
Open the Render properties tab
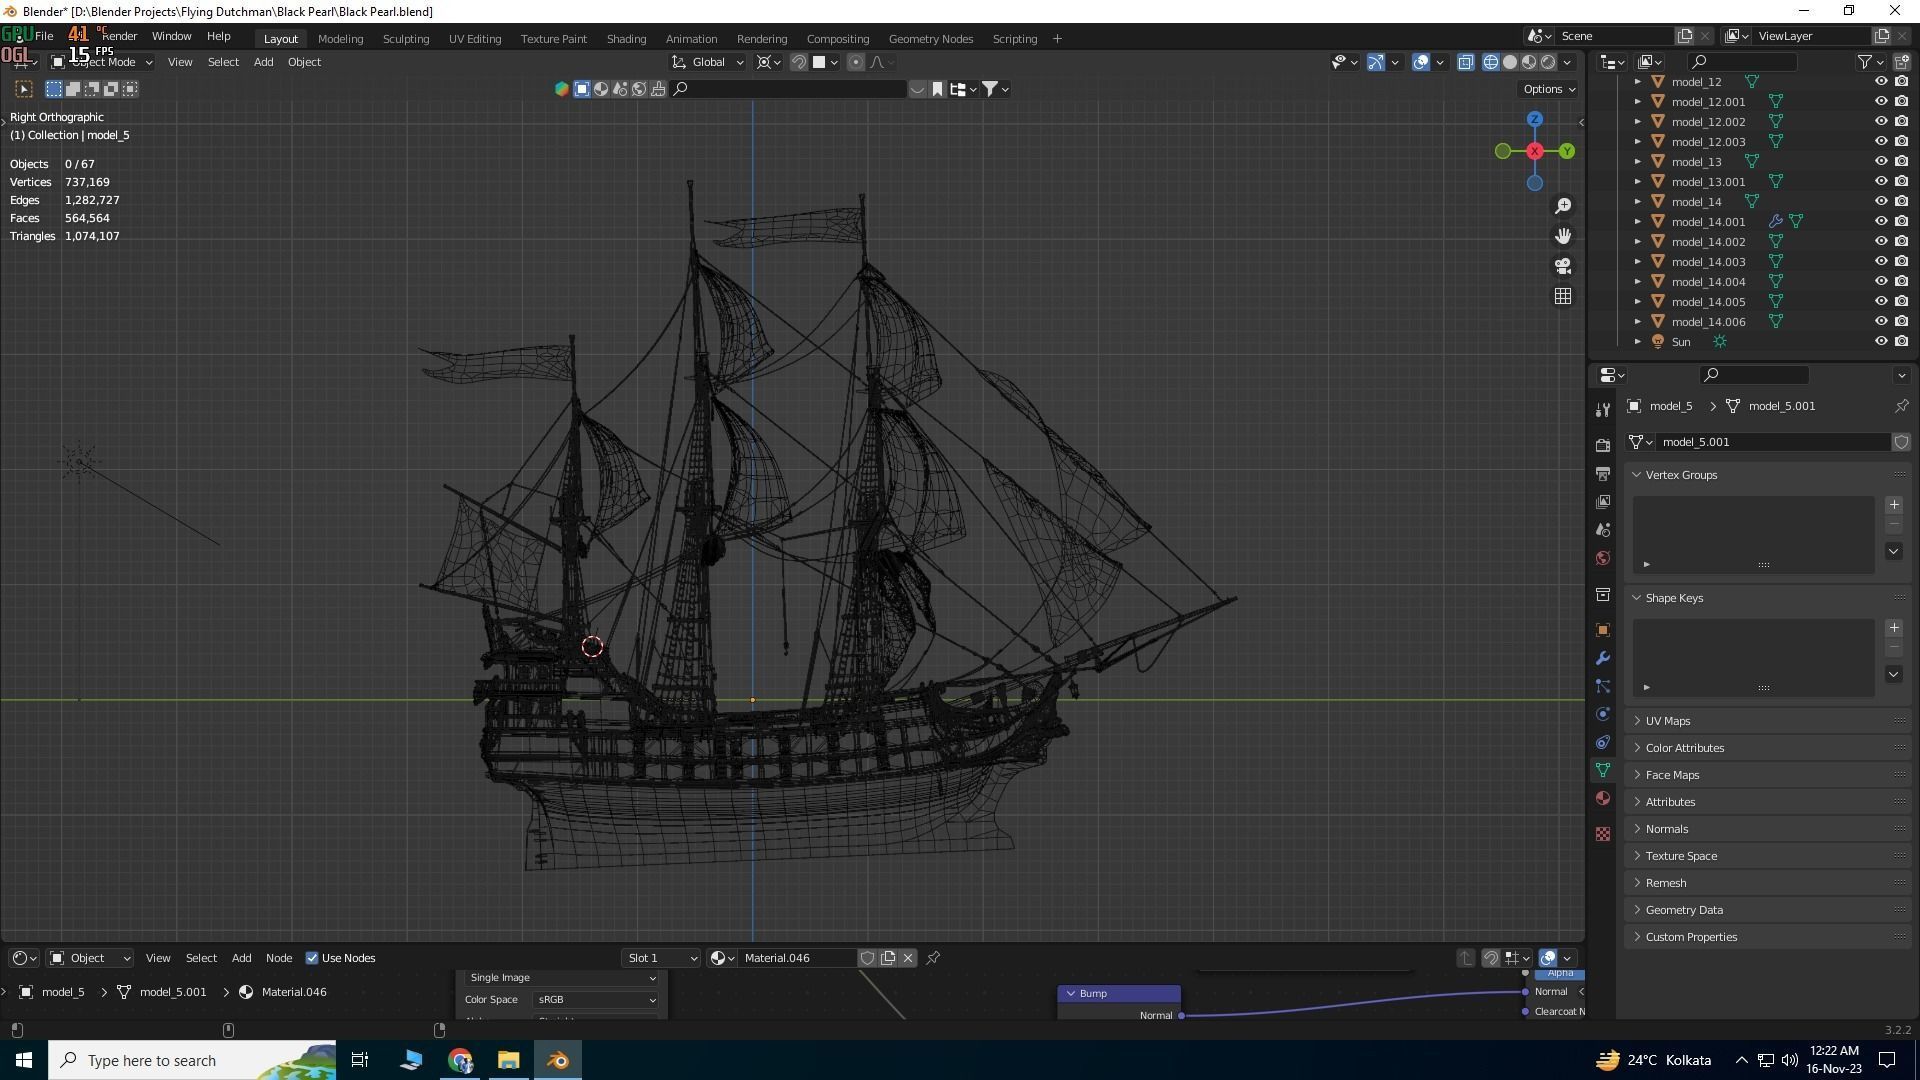click(1603, 445)
